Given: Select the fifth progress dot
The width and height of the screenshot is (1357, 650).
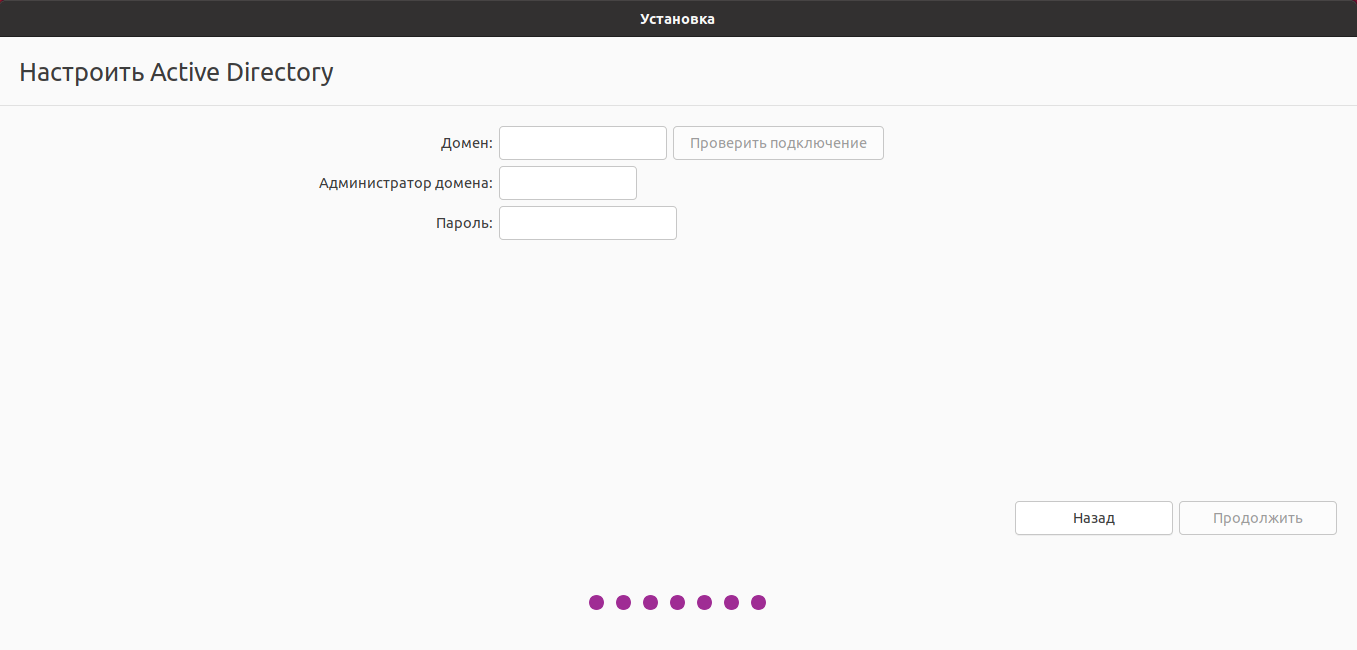Looking at the screenshot, I should (705, 602).
